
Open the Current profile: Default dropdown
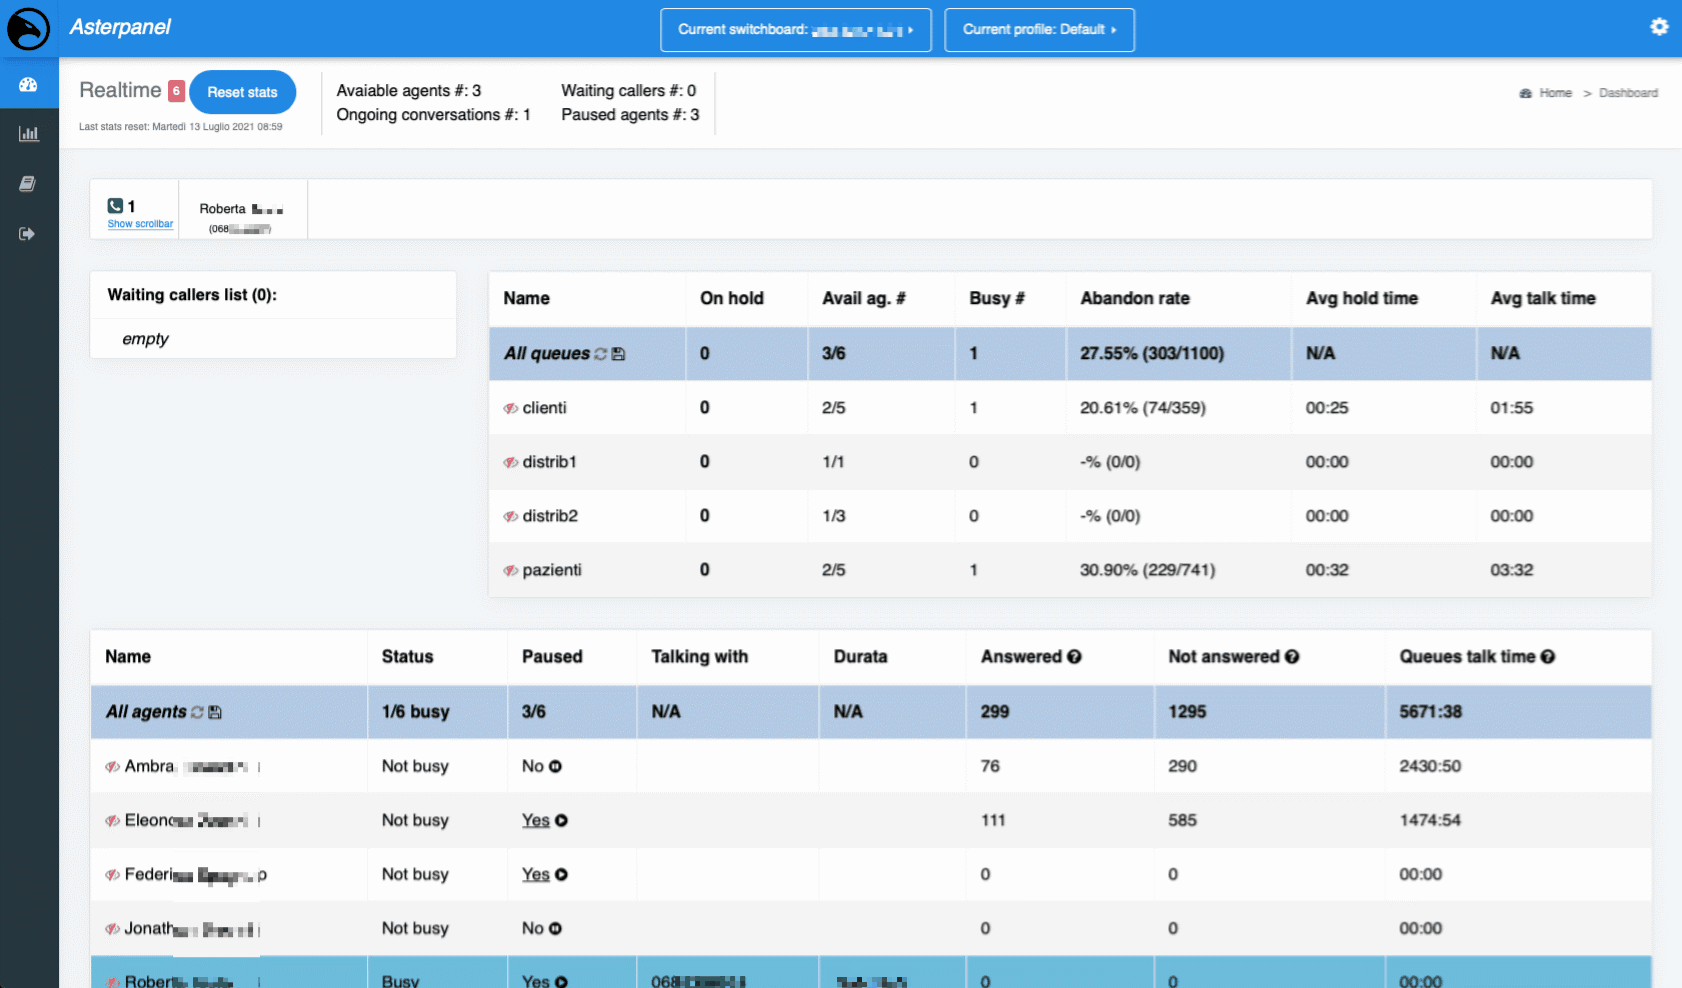coord(1039,30)
